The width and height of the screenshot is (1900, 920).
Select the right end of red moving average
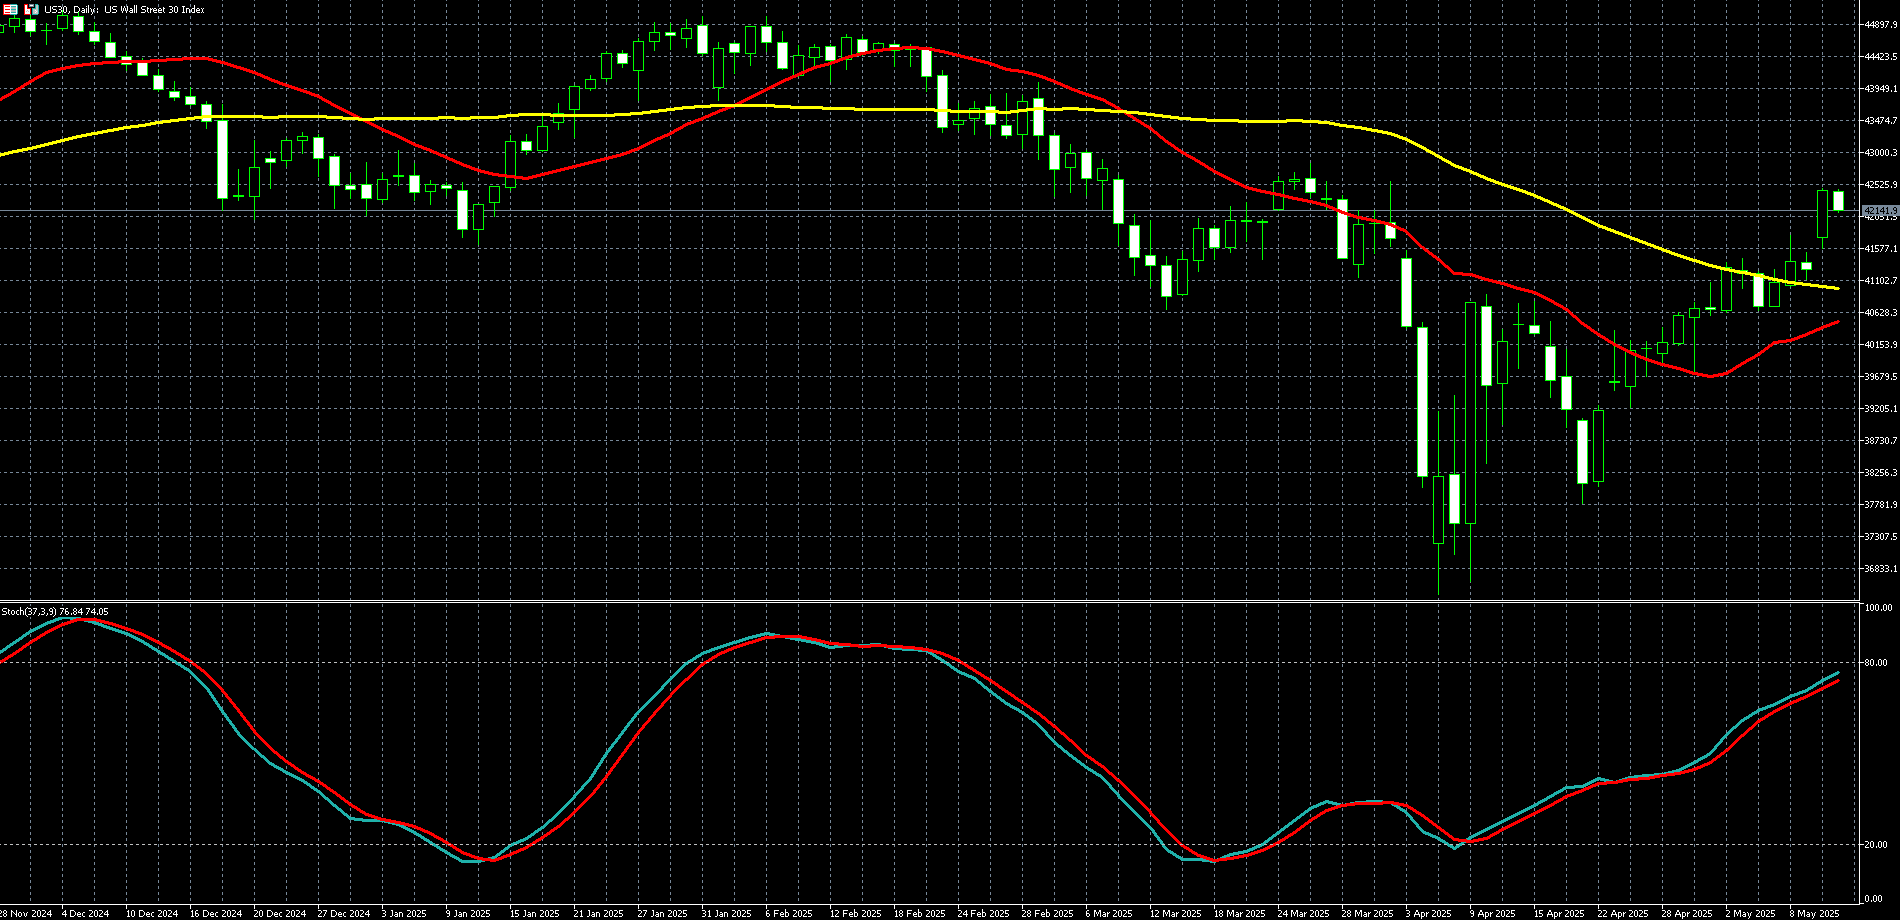tap(1837, 322)
